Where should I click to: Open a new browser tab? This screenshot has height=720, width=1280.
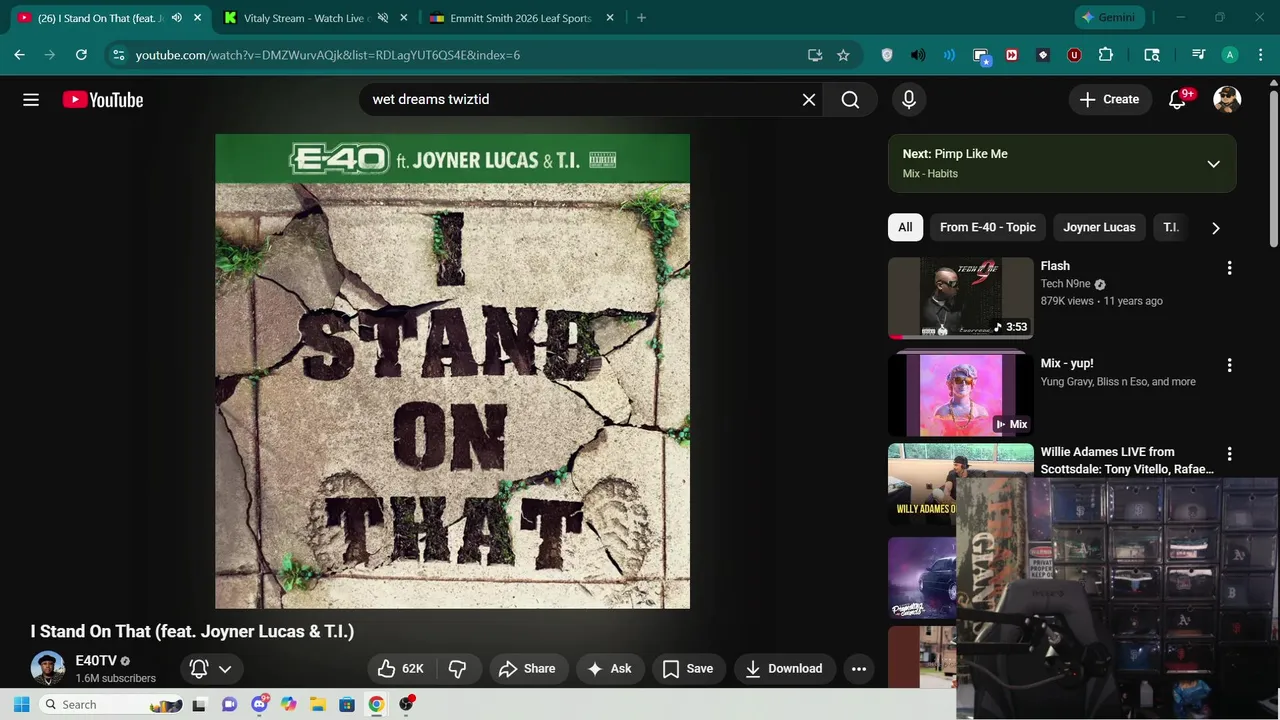[641, 18]
